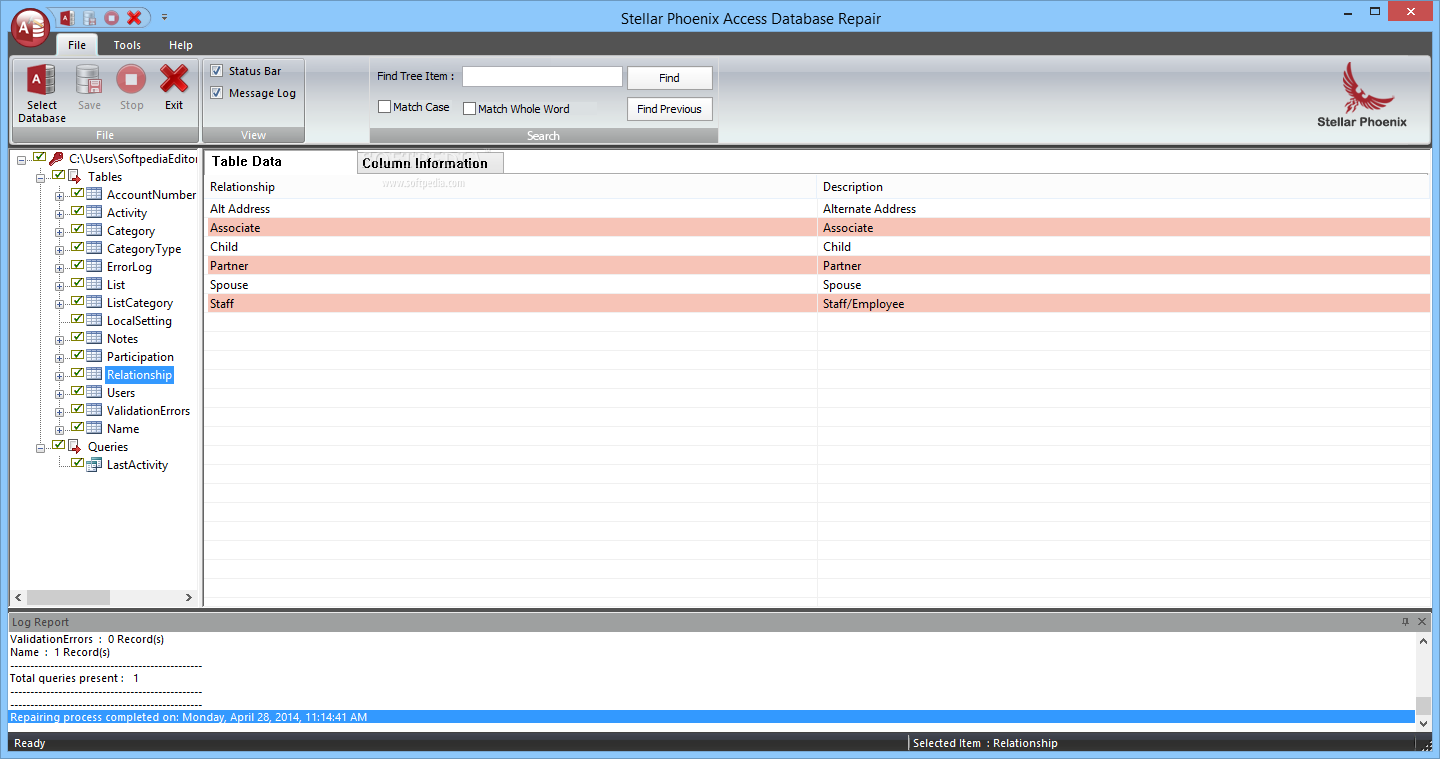Click quick access red Exit icon
The height and width of the screenshot is (759, 1440).
coord(134,17)
